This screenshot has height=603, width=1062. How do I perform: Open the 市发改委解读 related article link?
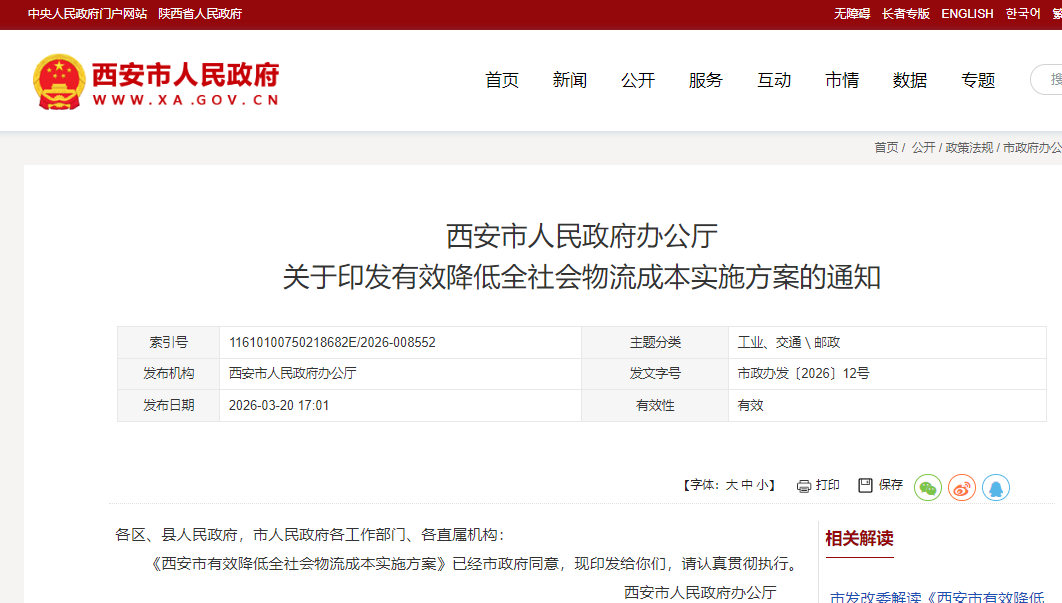940,597
